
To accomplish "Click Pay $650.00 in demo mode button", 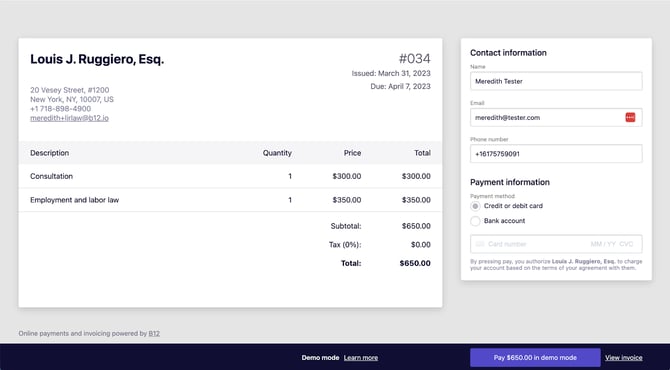I will [x=535, y=358].
